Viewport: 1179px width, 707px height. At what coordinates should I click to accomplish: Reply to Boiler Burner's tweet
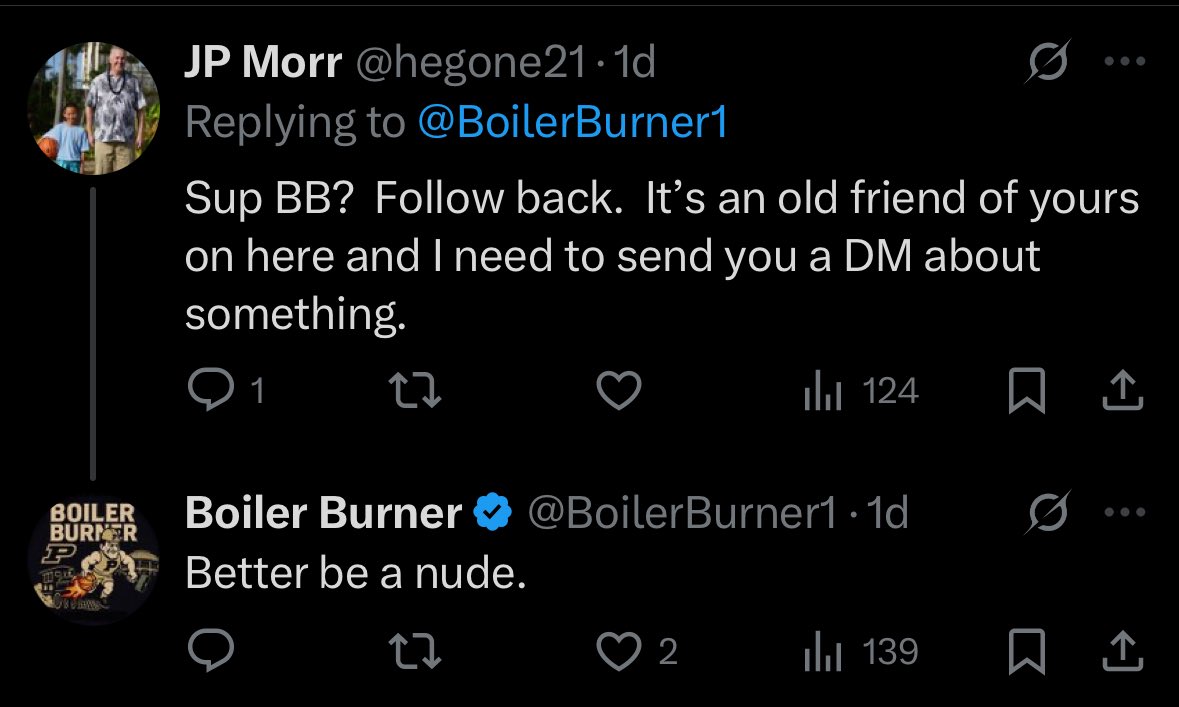tap(211, 651)
